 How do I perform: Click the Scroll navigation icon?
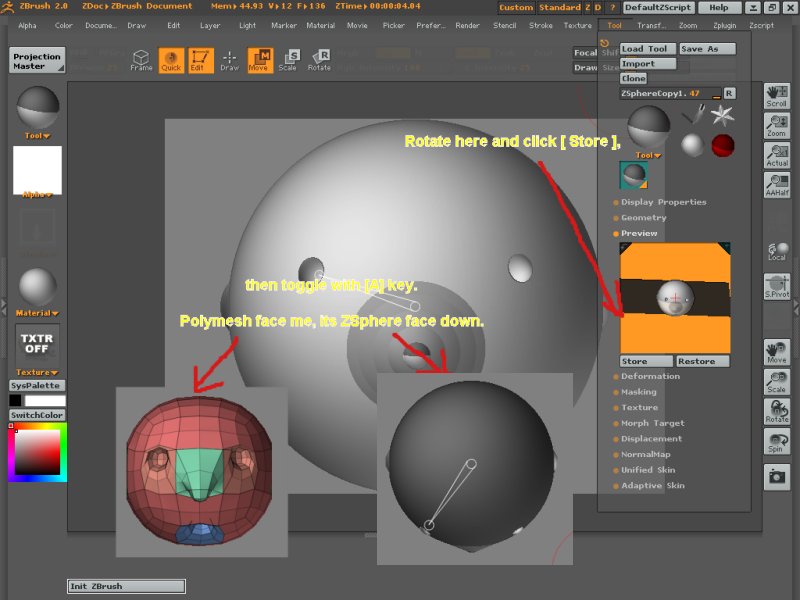[777, 96]
